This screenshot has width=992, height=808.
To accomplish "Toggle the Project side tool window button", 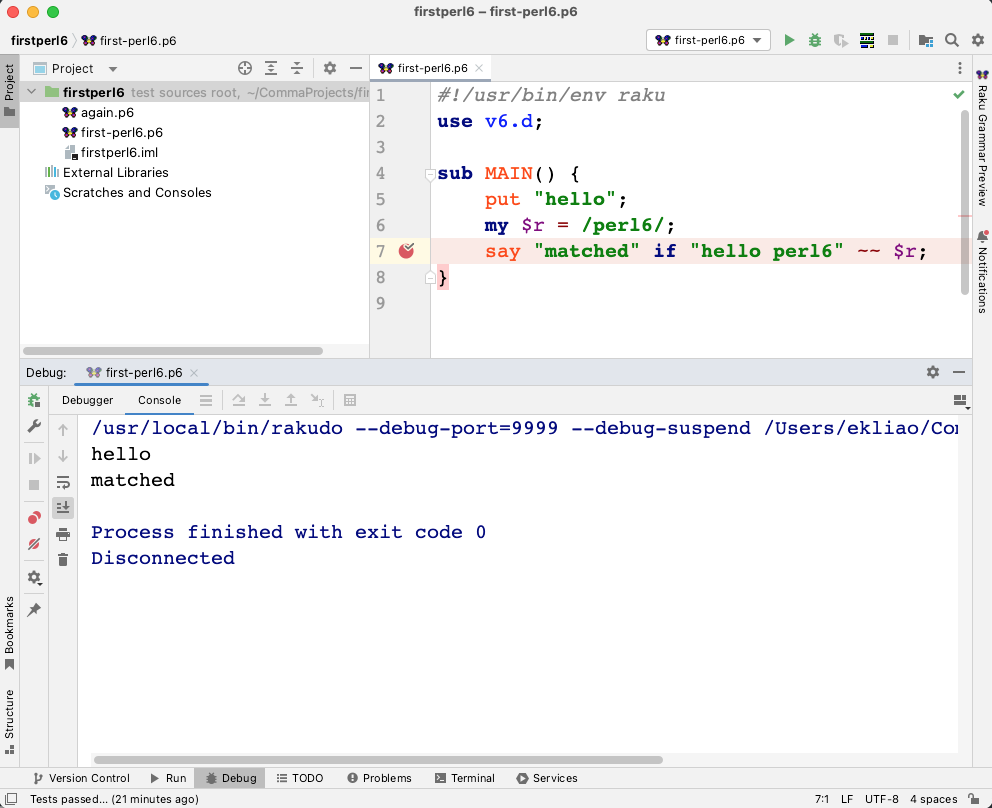I will coord(9,92).
